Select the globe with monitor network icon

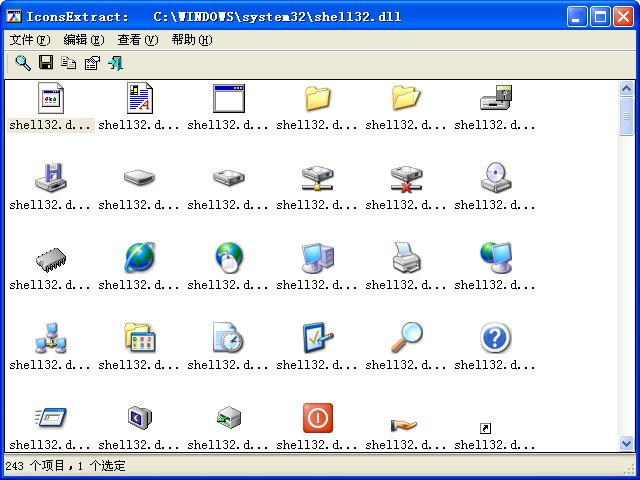pyautogui.click(x=496, y=258)
